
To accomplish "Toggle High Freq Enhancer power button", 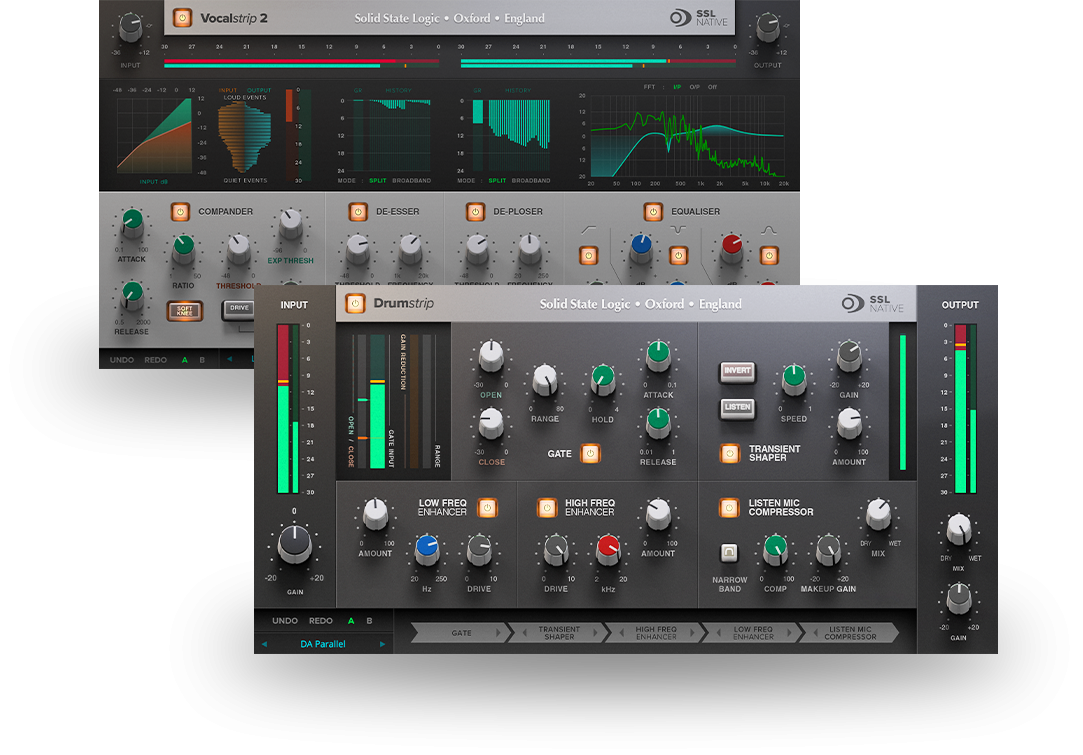I will (546, 508).
